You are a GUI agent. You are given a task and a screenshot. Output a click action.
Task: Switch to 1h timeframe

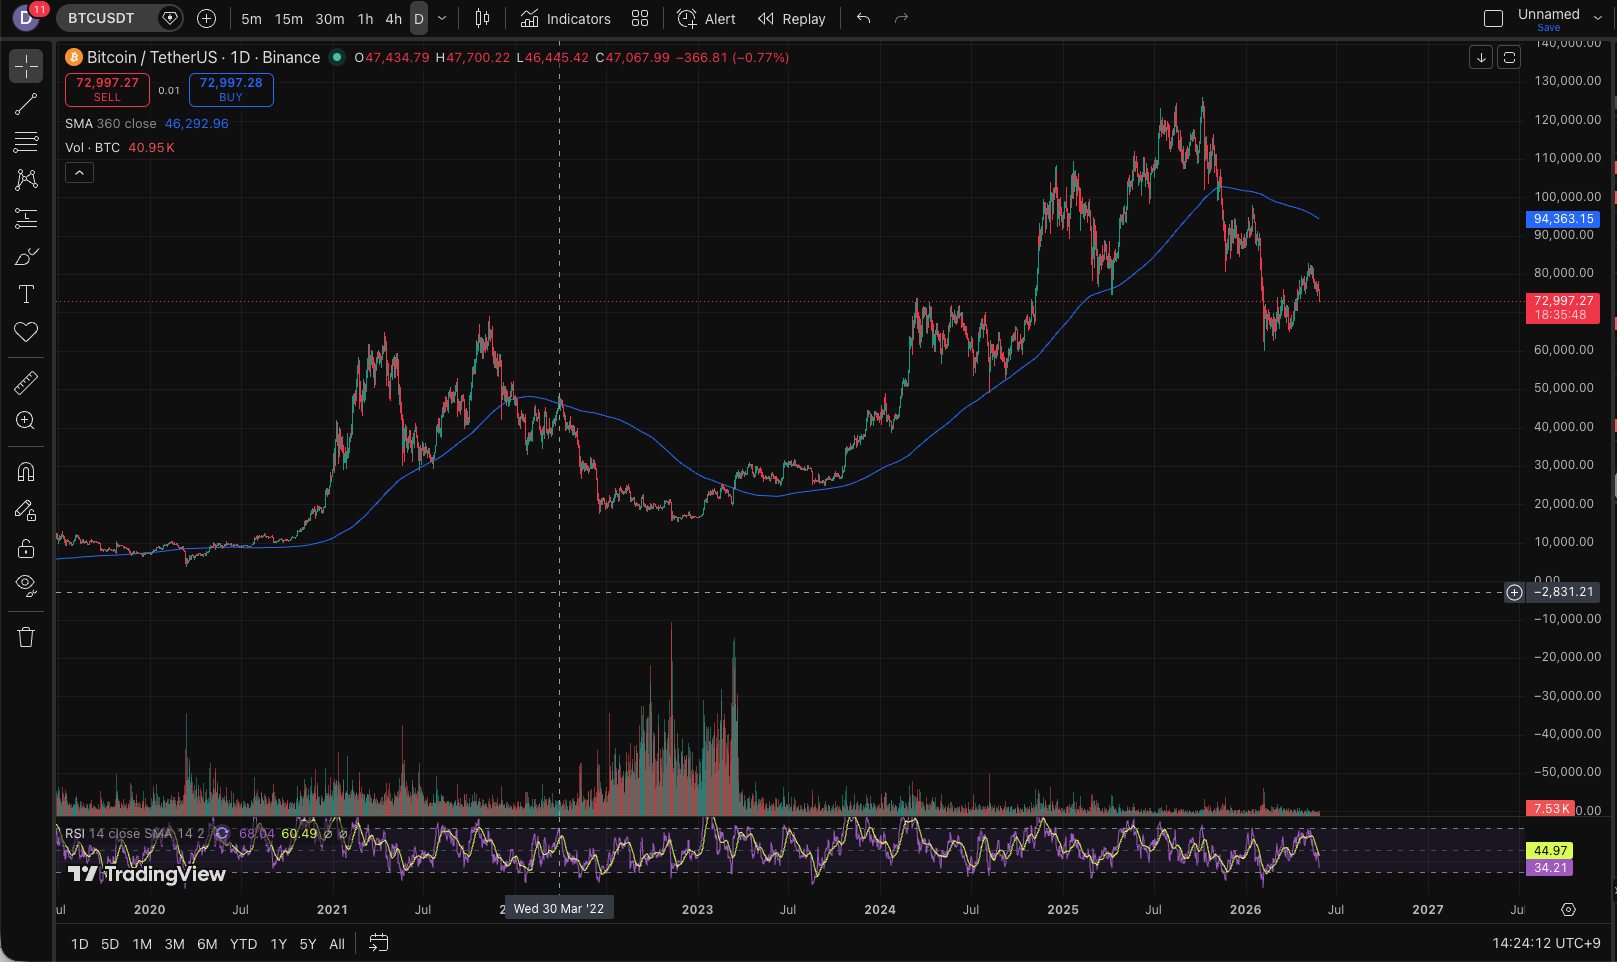(366, 19)
